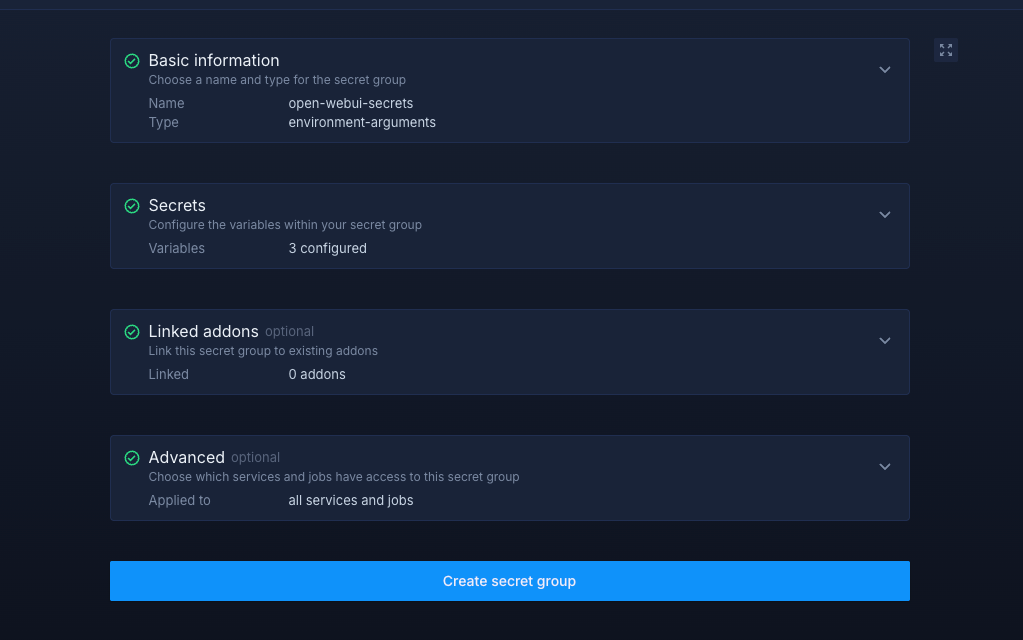
Task: Click the '0 addons' linked summary
Action: click(x=316, y=375)
